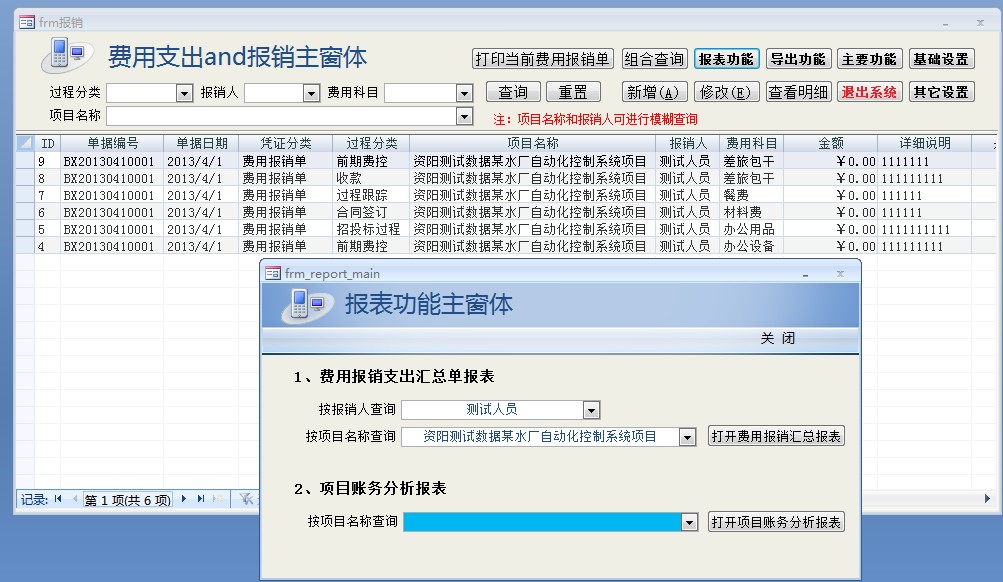Click 查看明细 view details button
The image size is (1003, 582).
[x=798, y=92]
